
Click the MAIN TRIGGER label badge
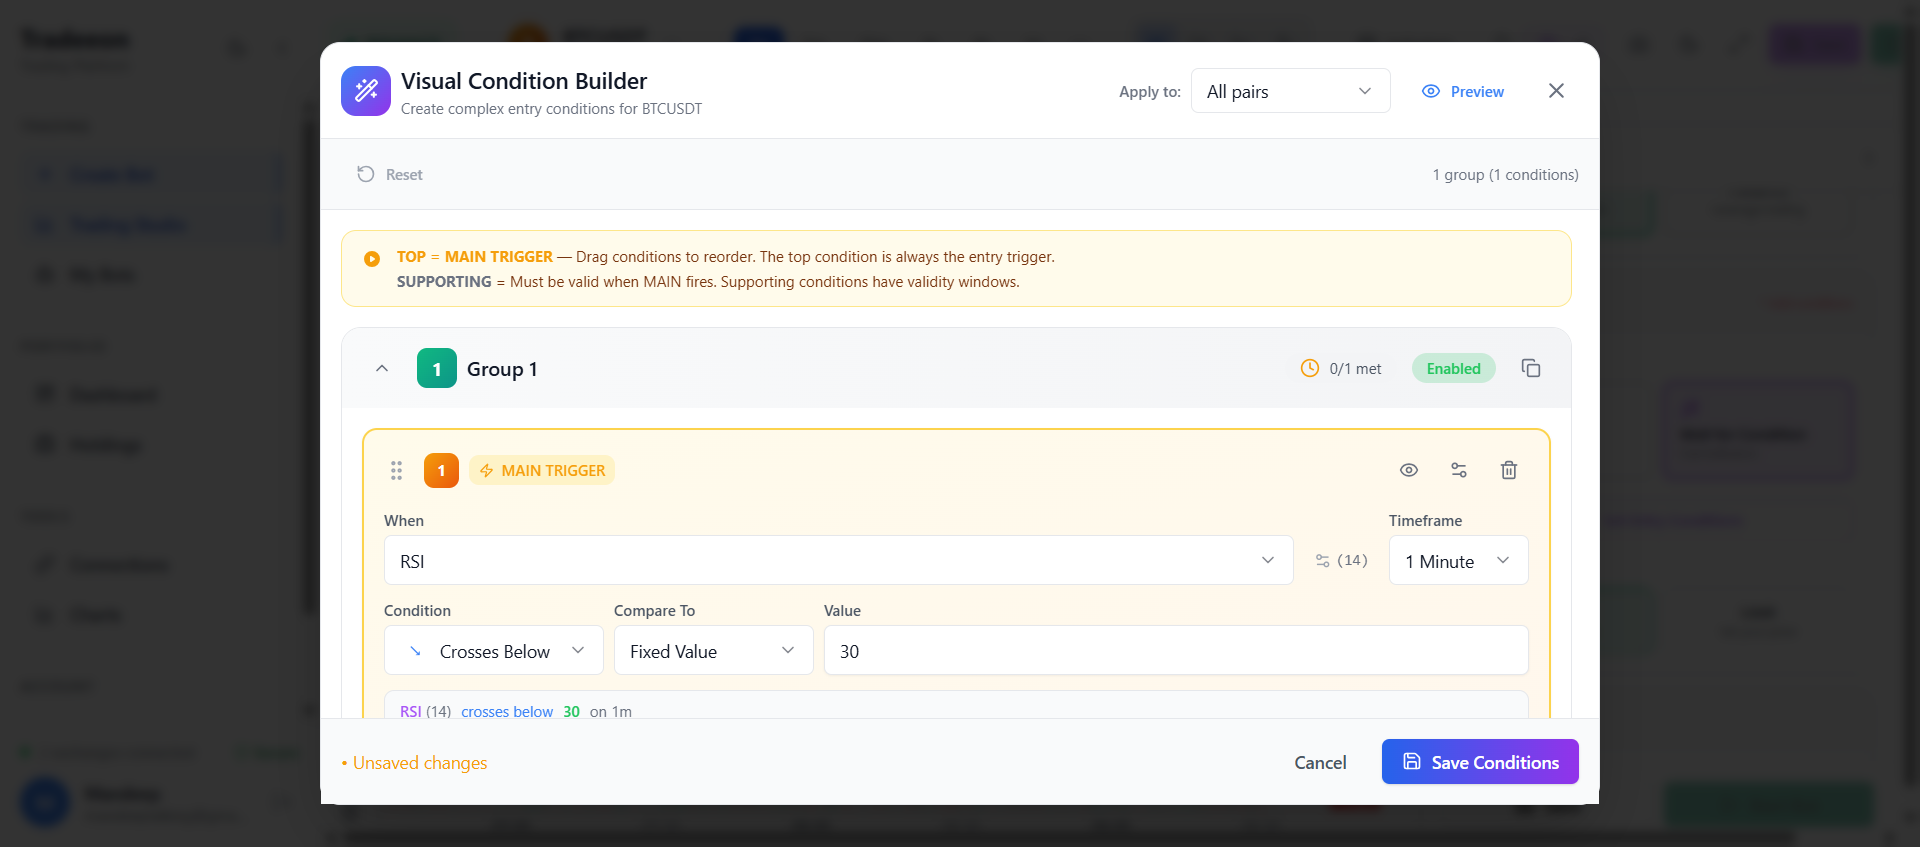click(x=542, y=470)
